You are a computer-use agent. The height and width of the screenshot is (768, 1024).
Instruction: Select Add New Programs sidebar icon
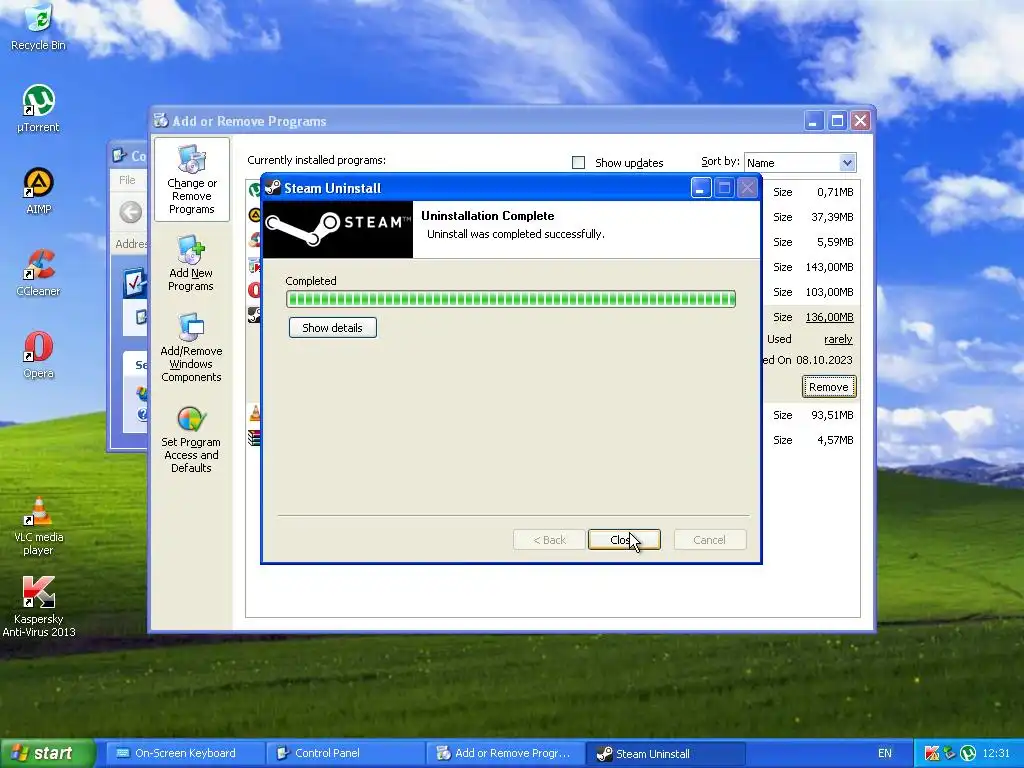(x=191, y=264)
